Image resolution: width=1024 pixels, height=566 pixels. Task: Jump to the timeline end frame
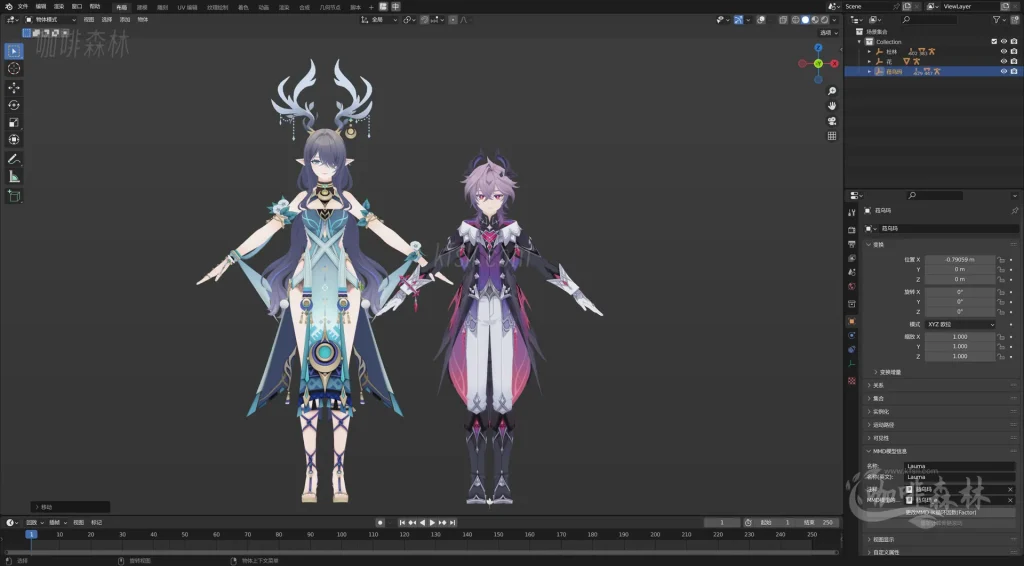[453, 523]
